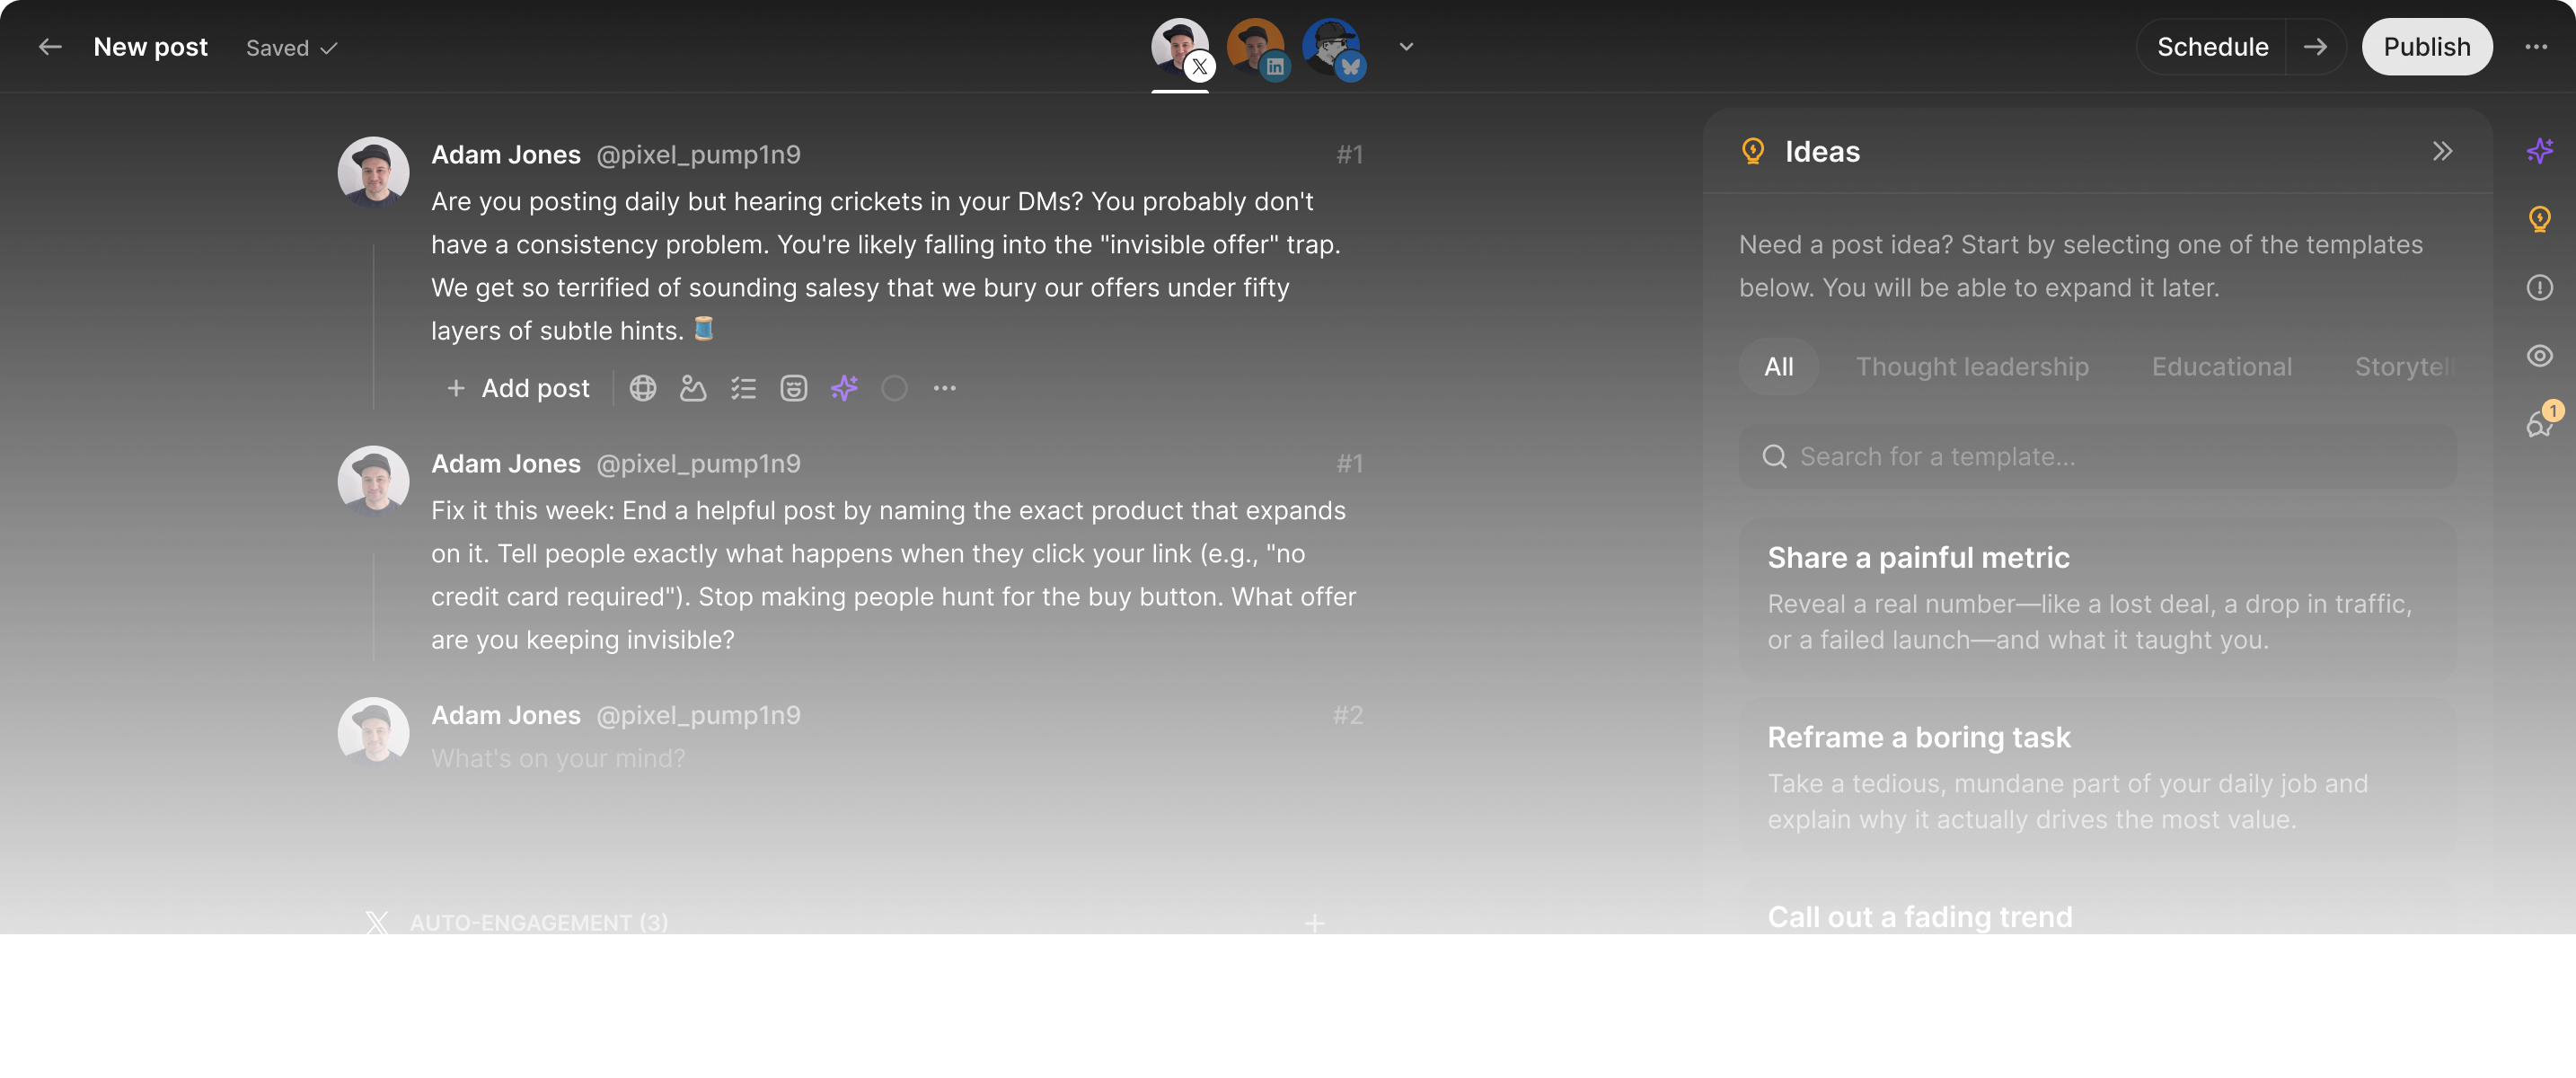Toggle the LinkedIn account avatar selection
Screen dimensions: 2576x1078
[x=1257, y=47]
